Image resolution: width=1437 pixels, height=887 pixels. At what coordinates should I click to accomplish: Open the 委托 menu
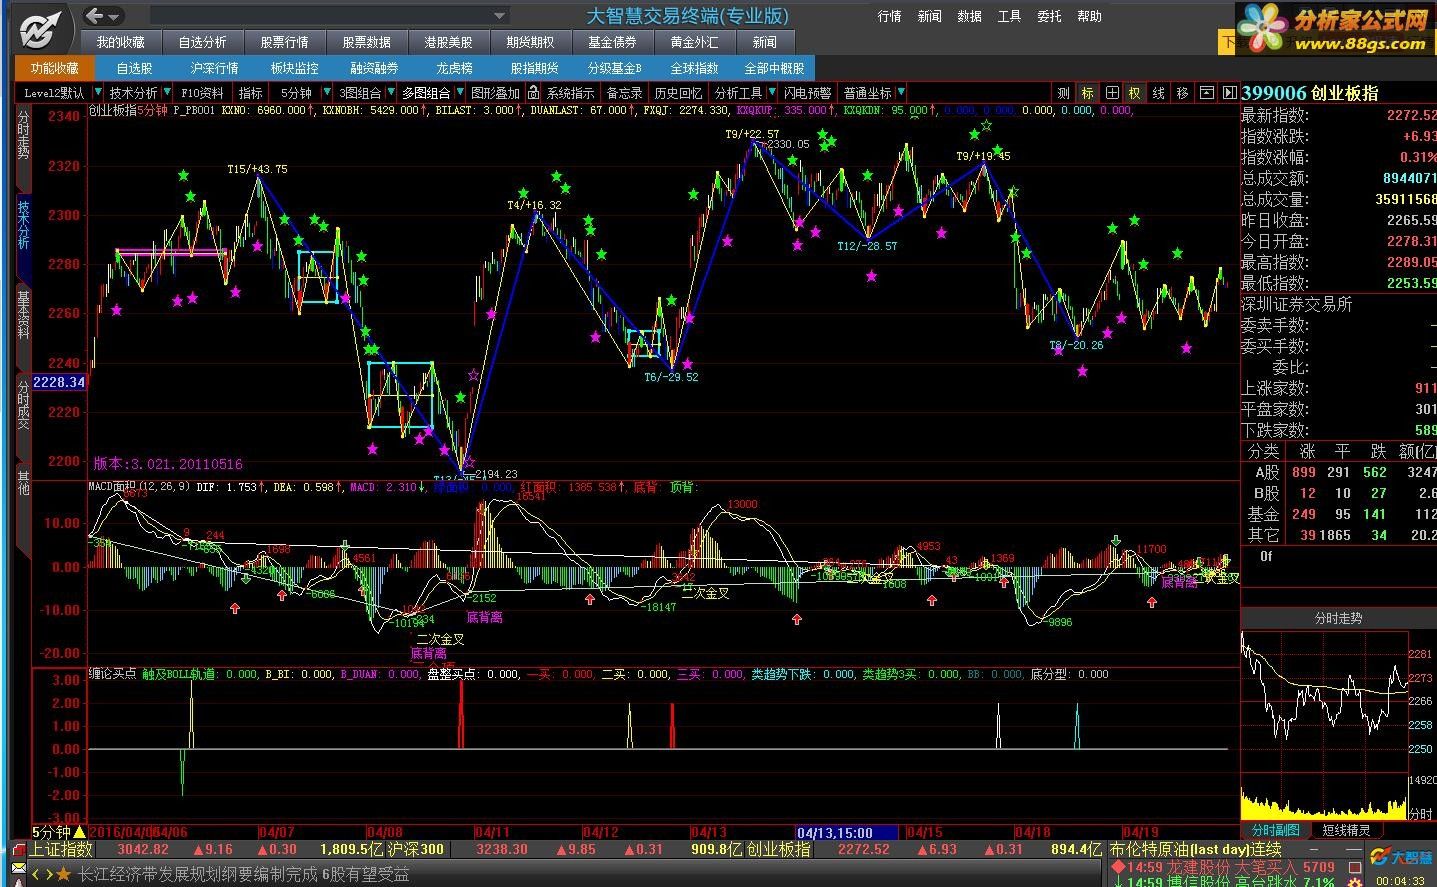pos(1049,16)
